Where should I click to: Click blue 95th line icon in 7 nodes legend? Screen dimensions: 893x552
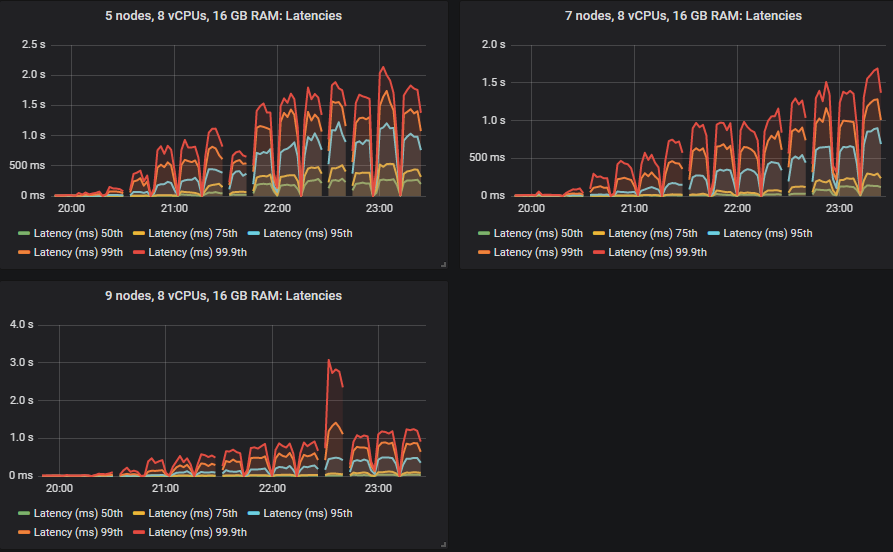(x=714, y=233)
